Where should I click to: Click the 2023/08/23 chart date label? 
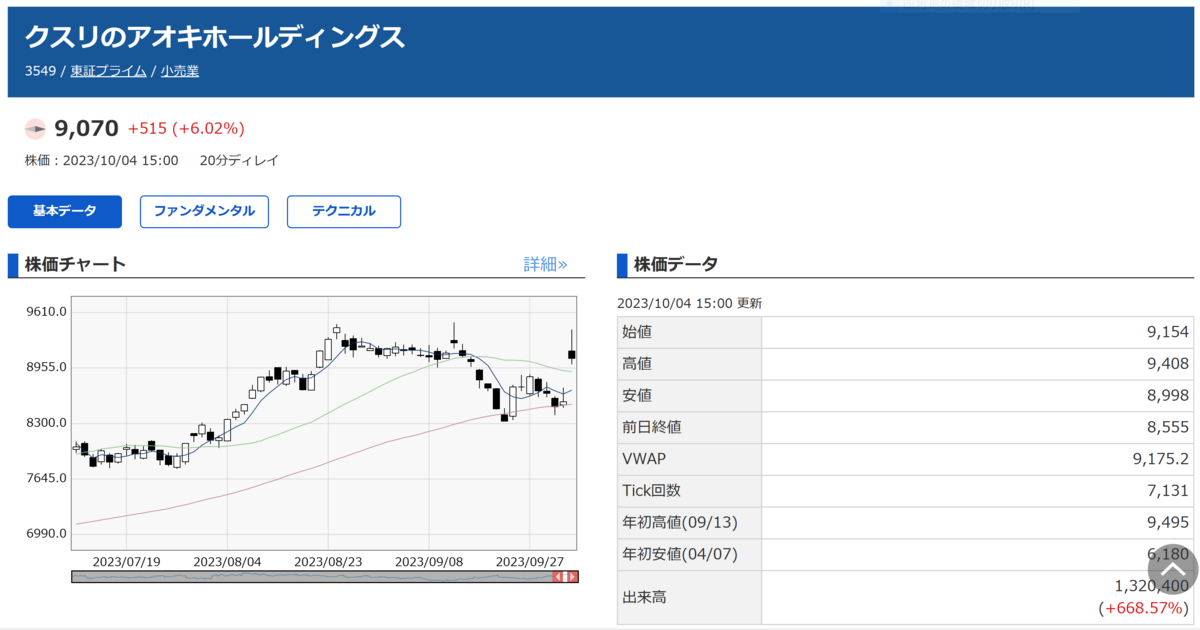(328, 561)
